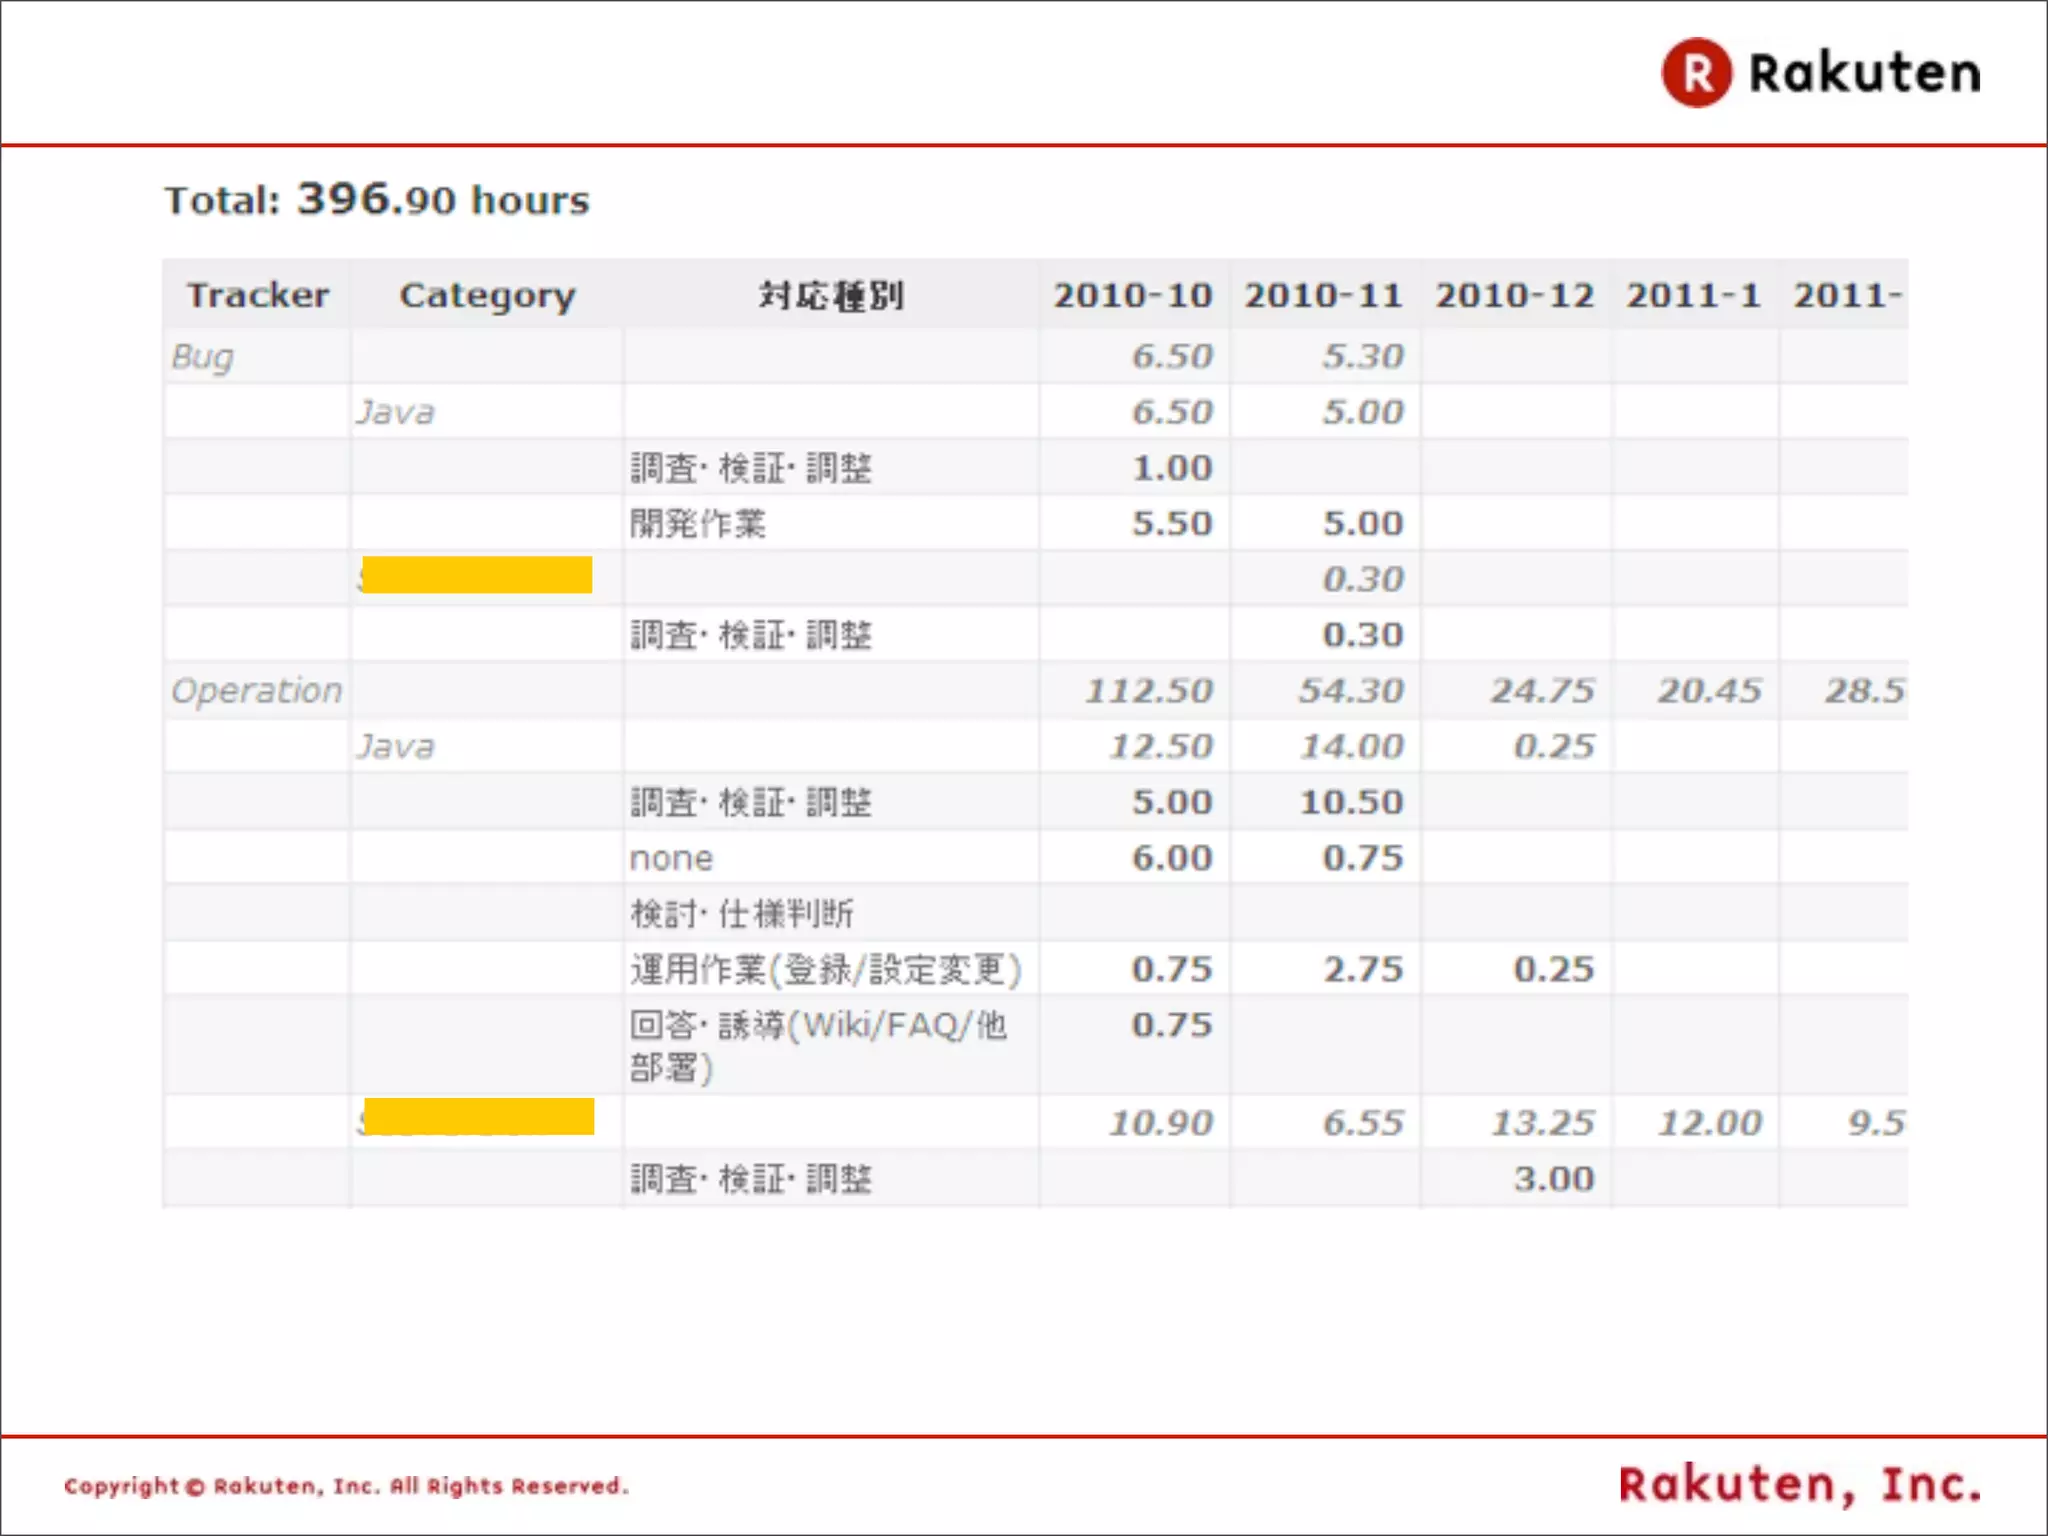
Task: Click the Operation tracker row label
Action: pos(256,690)
